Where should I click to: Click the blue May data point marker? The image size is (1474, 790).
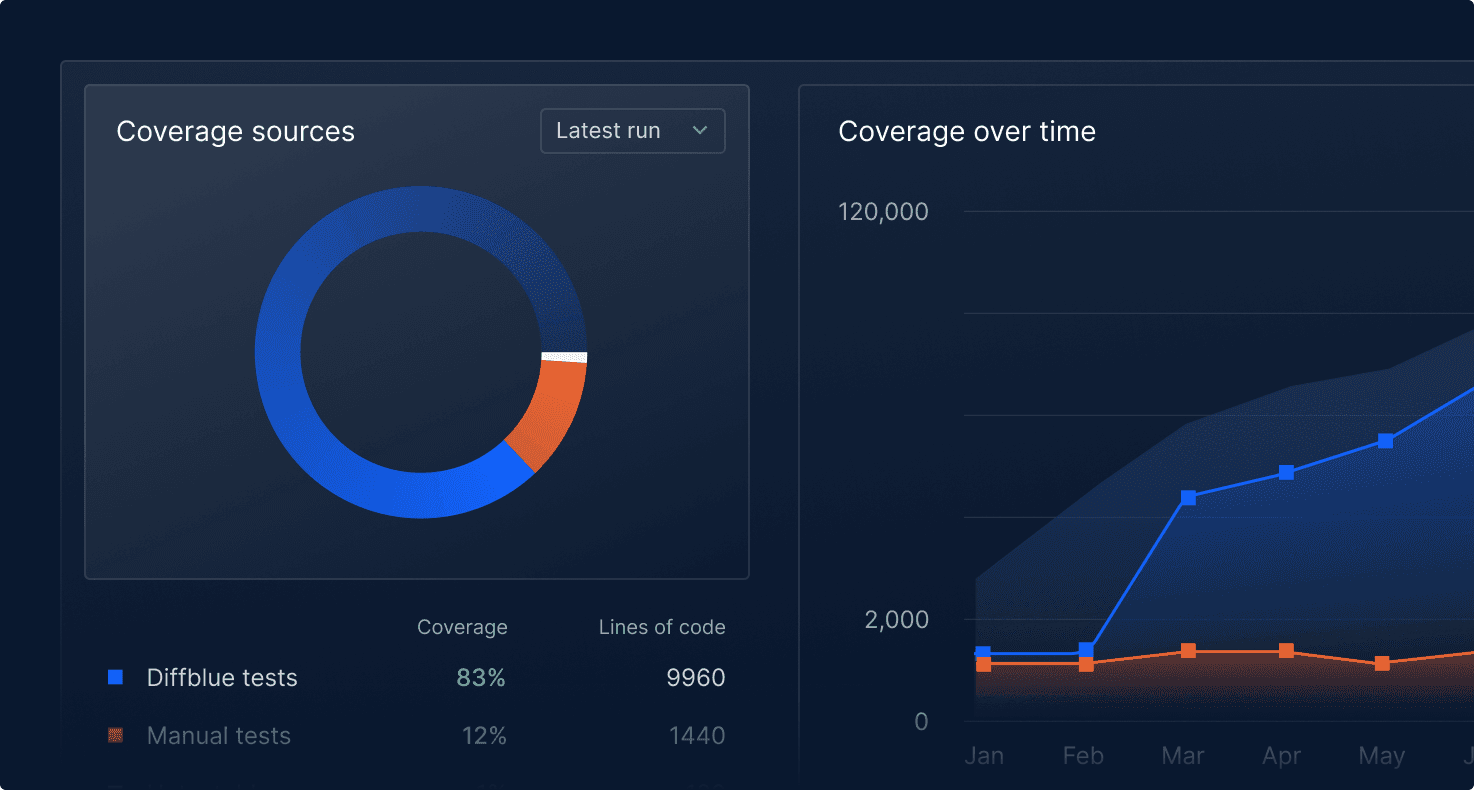pyautogui.click(x=1385, y=440)
